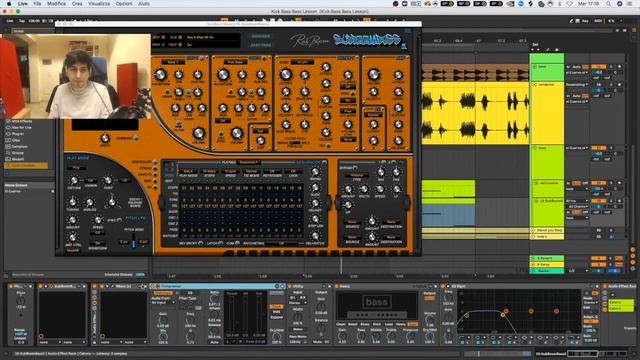Open the Max for Live category
The width and height of the screenshot is (640, 360).
(x=21, y=127)
